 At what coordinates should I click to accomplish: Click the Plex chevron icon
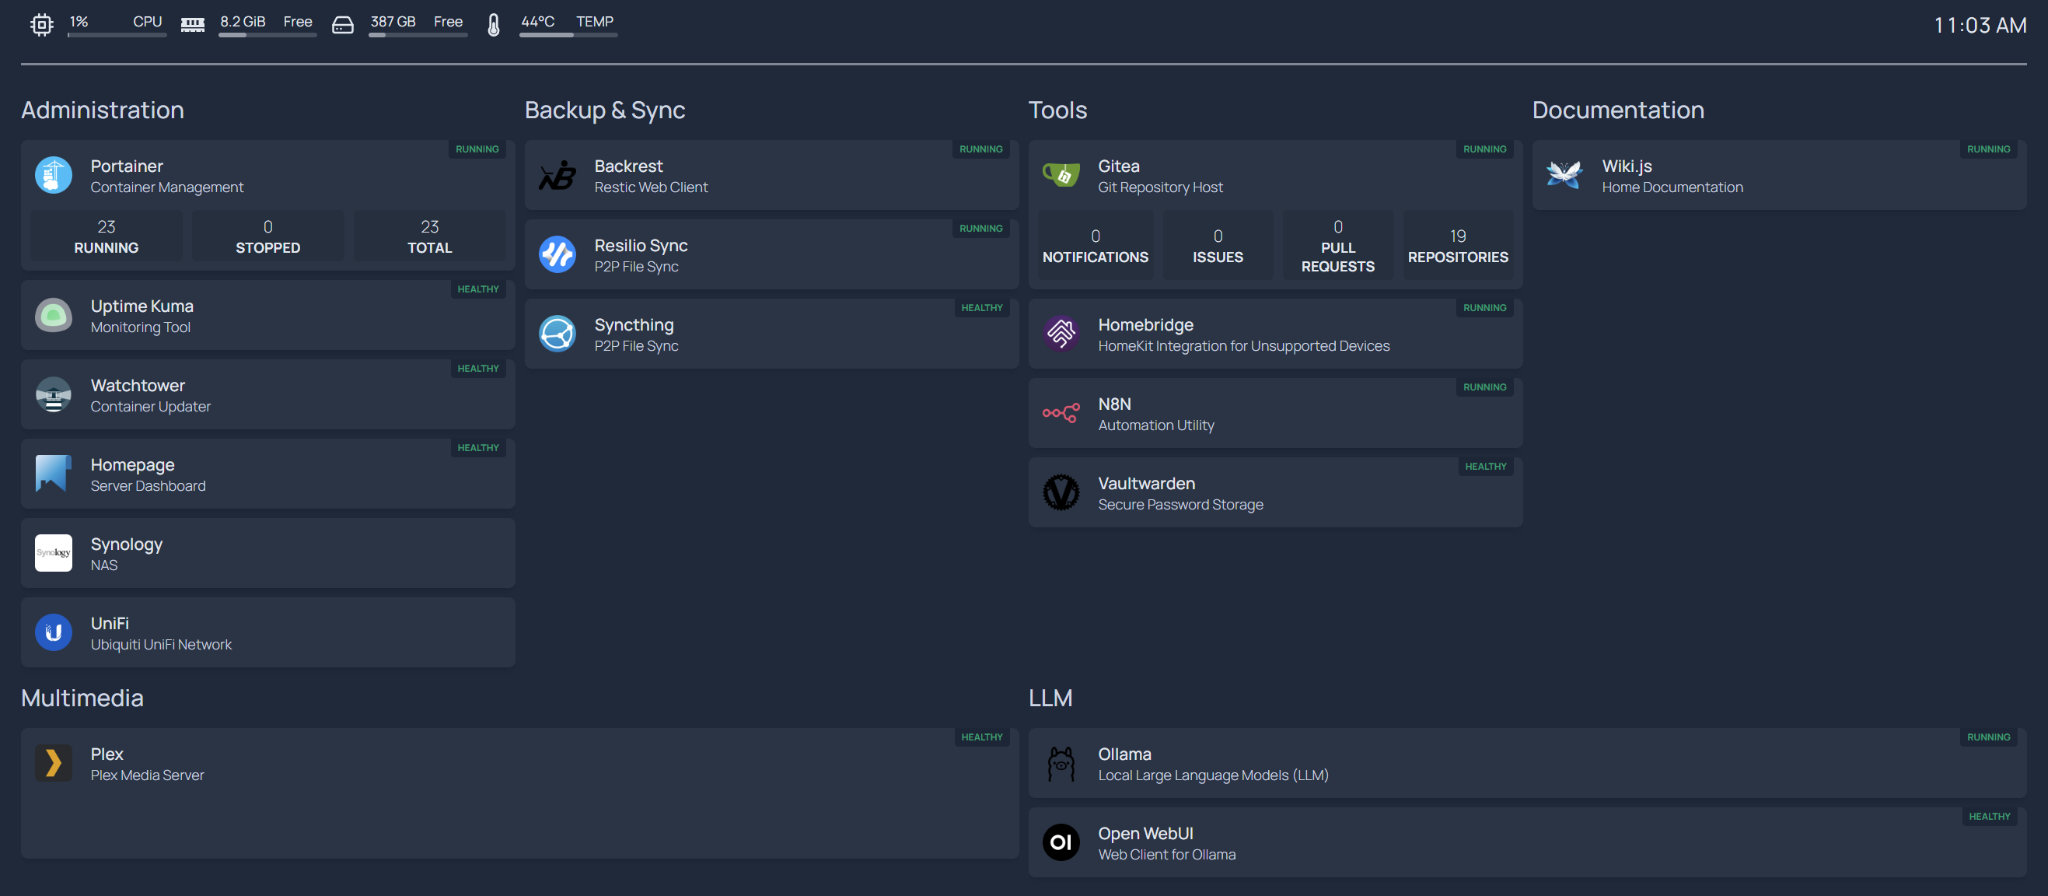pyautogui.click(x=53, y=763)
